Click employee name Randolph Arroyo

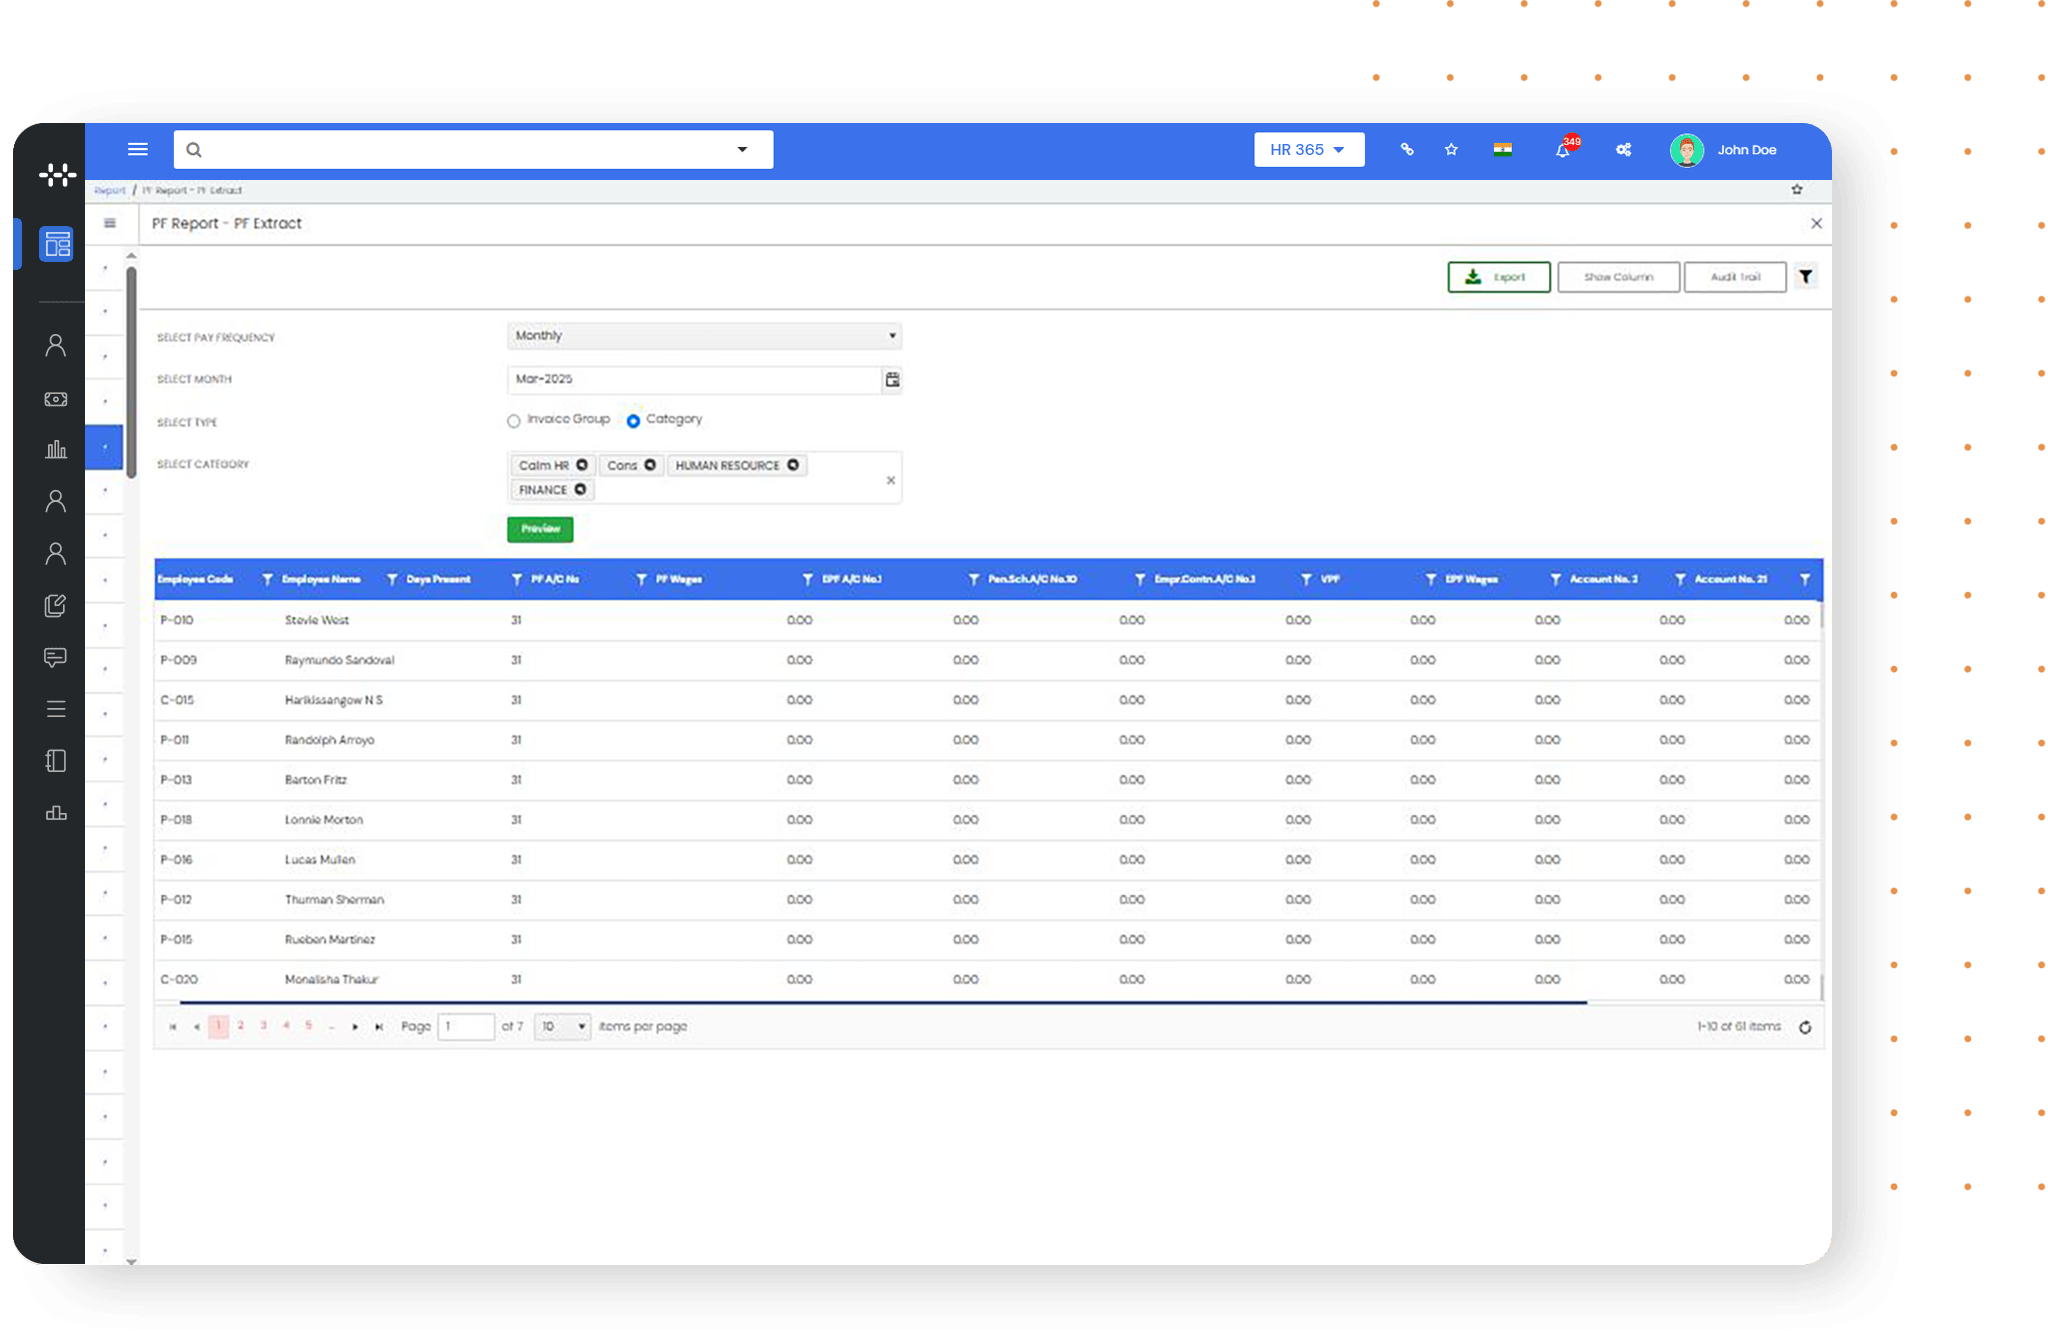(329, 740)
